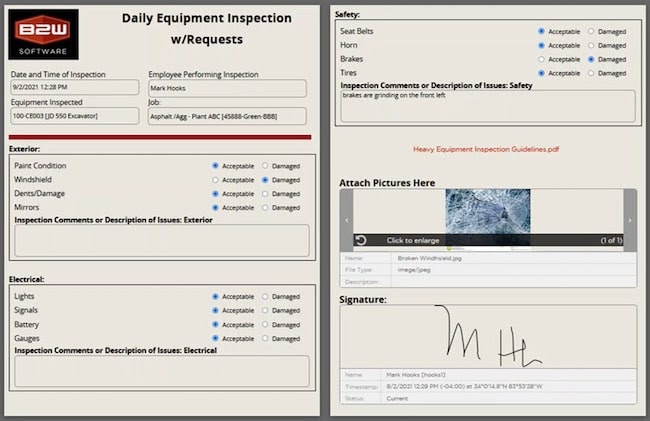Viewport: 650px width, 421px height.
Task: Select Damaged for Tires
Action: pyautogui.click(x=591, y=73)
